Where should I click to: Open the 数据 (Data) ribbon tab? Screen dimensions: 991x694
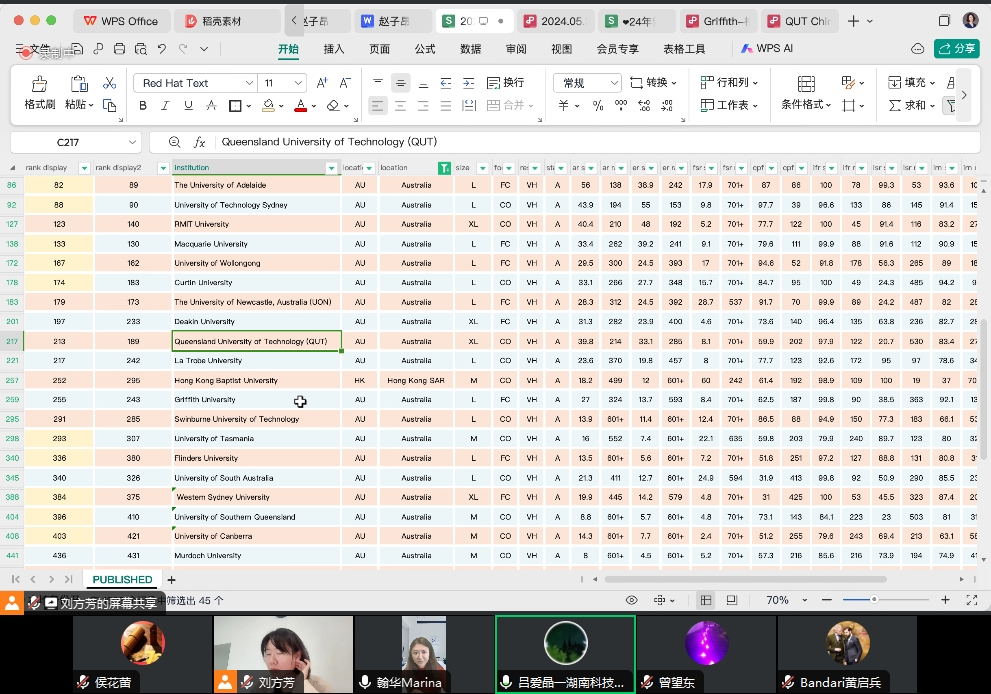470,49
